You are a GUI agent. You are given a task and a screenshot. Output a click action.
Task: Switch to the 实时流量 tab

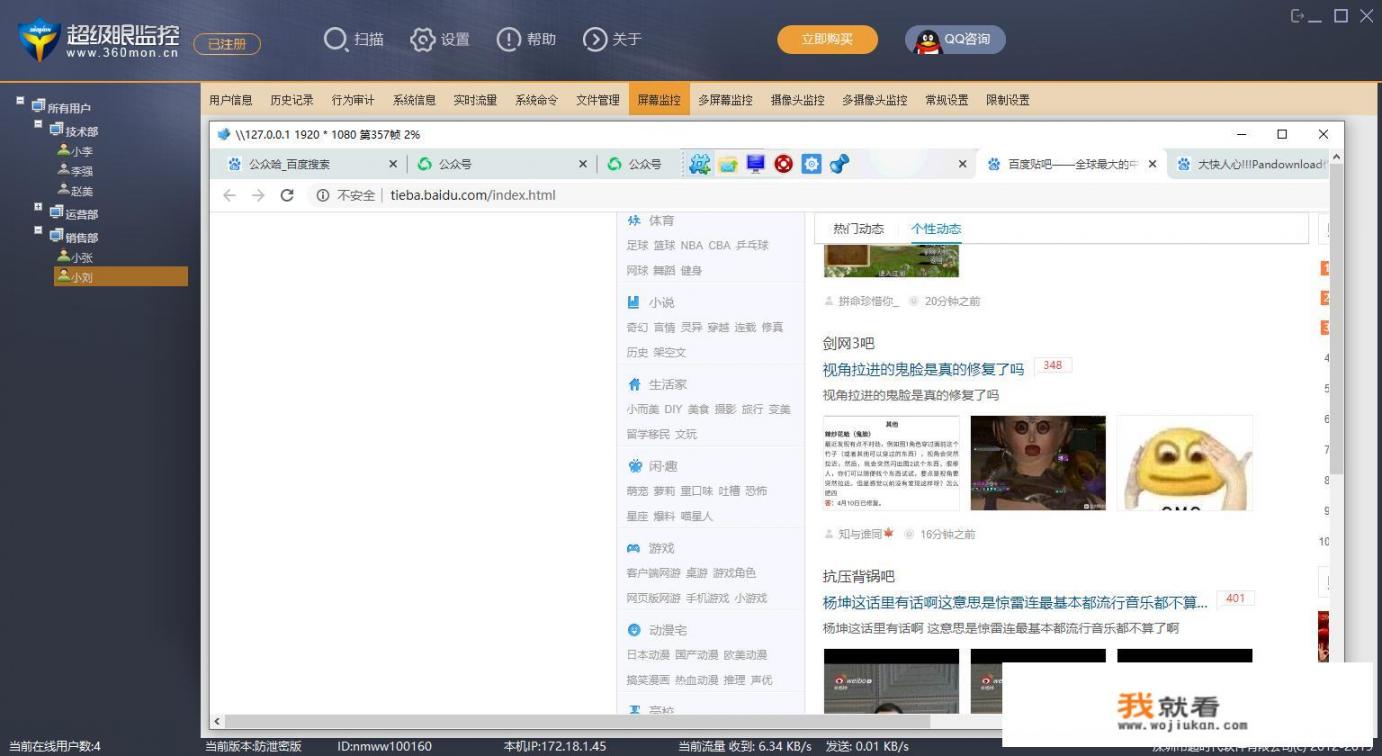475,100
